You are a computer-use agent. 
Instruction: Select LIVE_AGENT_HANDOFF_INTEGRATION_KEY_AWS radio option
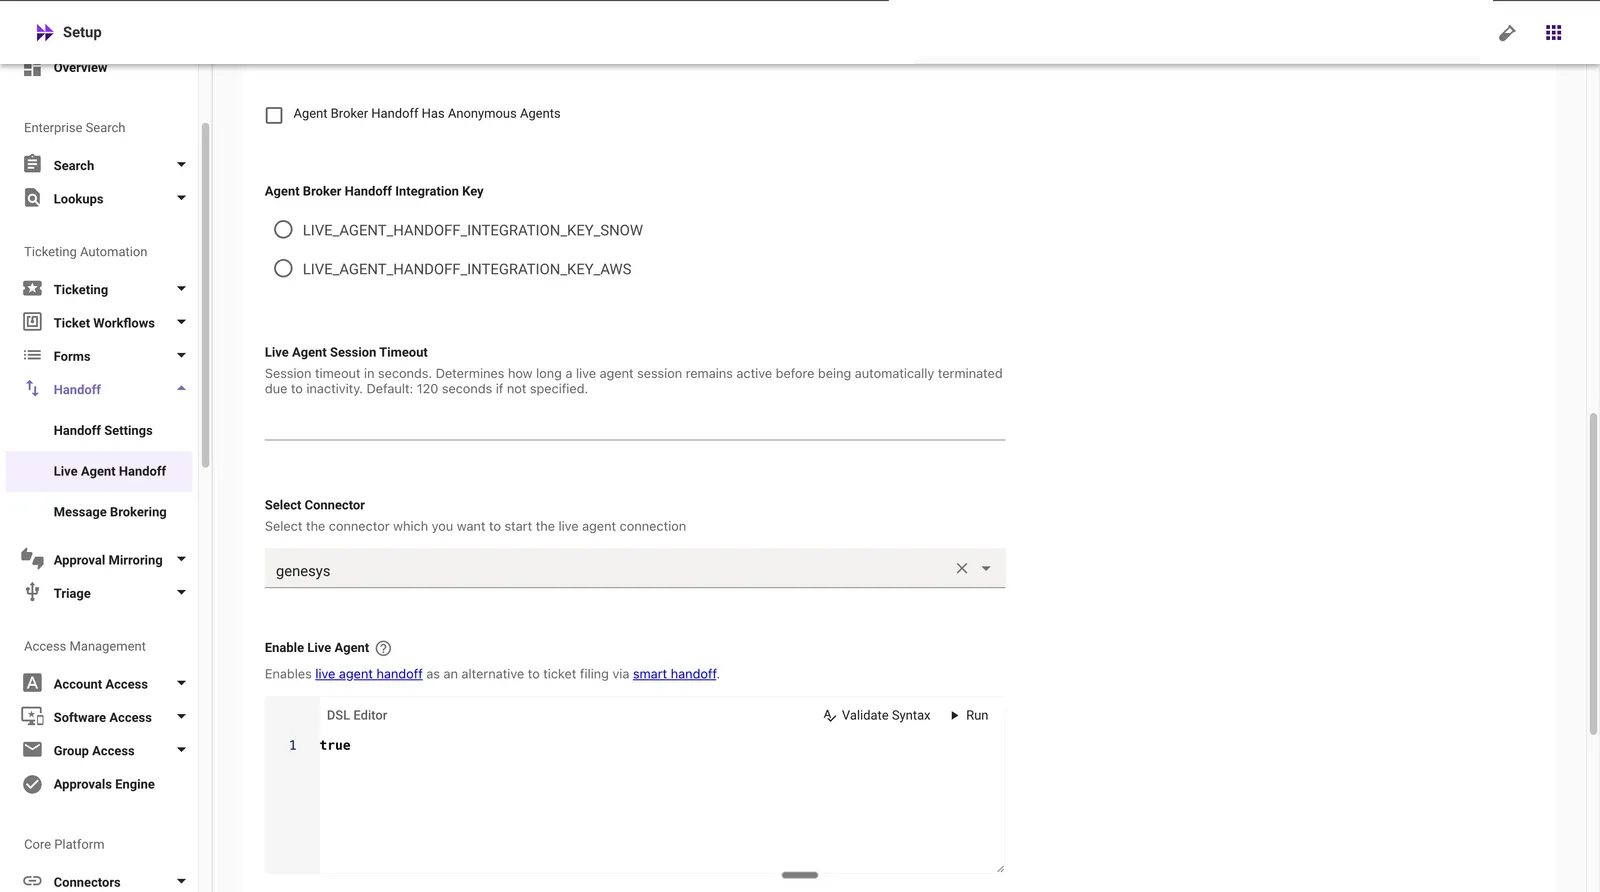(x=283, y=269)
